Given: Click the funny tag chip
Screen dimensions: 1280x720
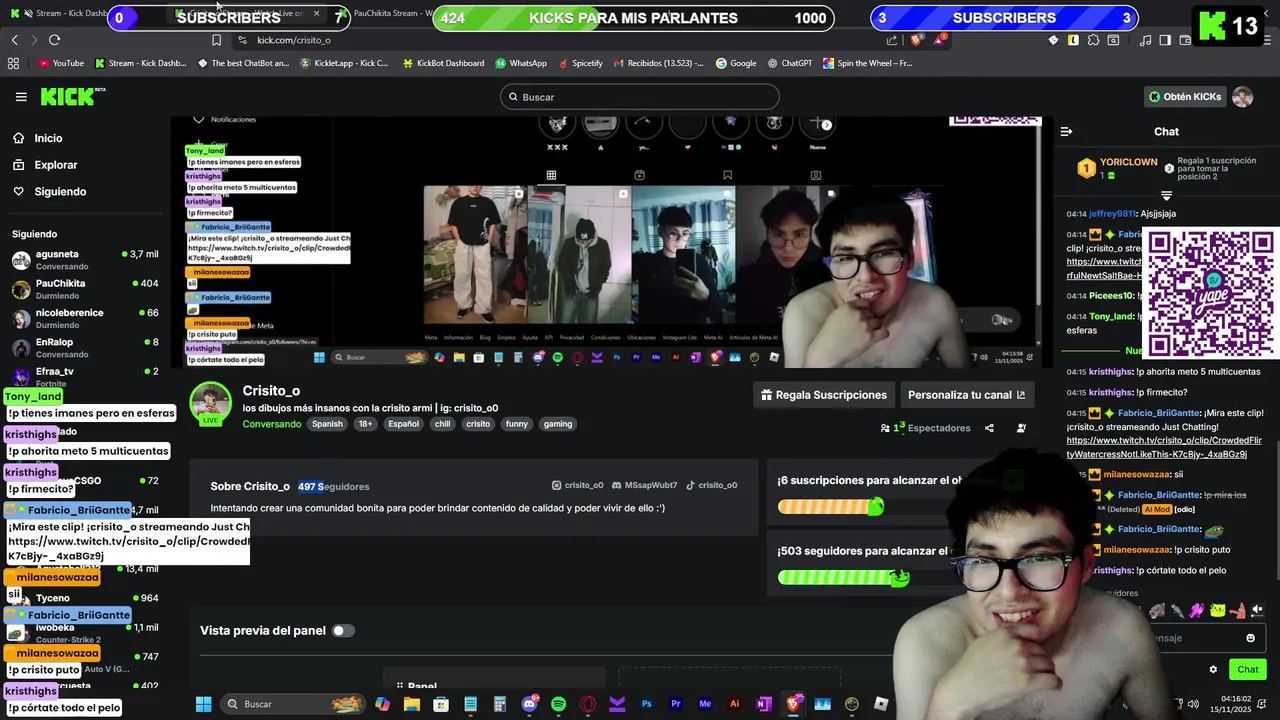Looking at the screenshot, I should pos(517,424).
